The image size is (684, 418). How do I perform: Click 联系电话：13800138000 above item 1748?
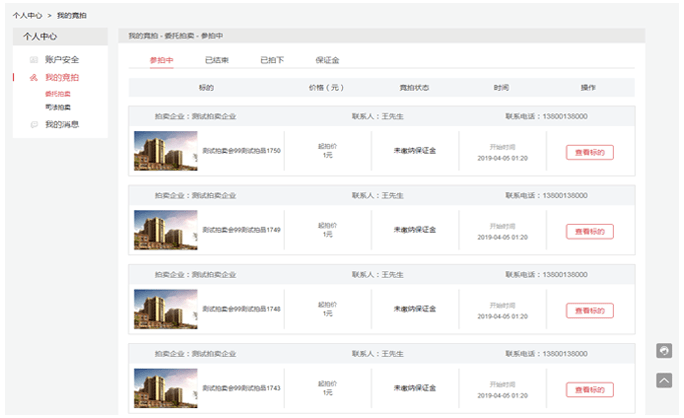point(547,274)
